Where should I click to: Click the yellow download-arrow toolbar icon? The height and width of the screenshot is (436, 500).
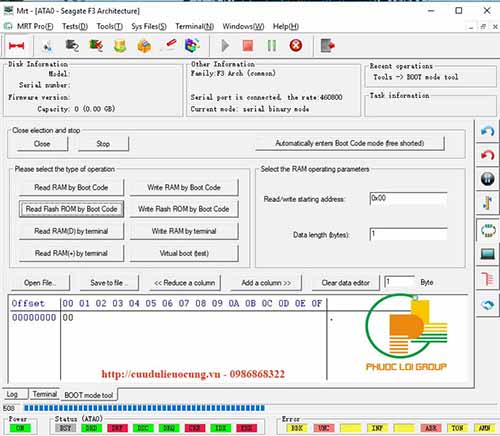(x=120, y=46)
